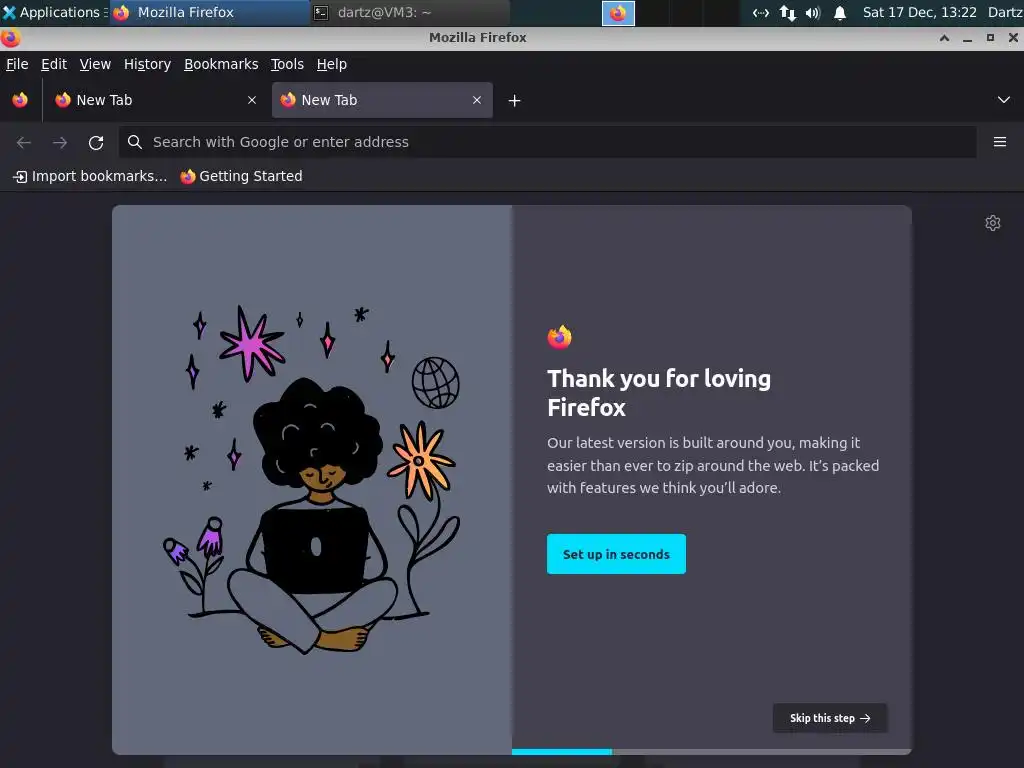Image resolution: width=1024 pixels, height=768 pixels.
Task: Click the up-down arrows network transfer icon
Action: 788,12
